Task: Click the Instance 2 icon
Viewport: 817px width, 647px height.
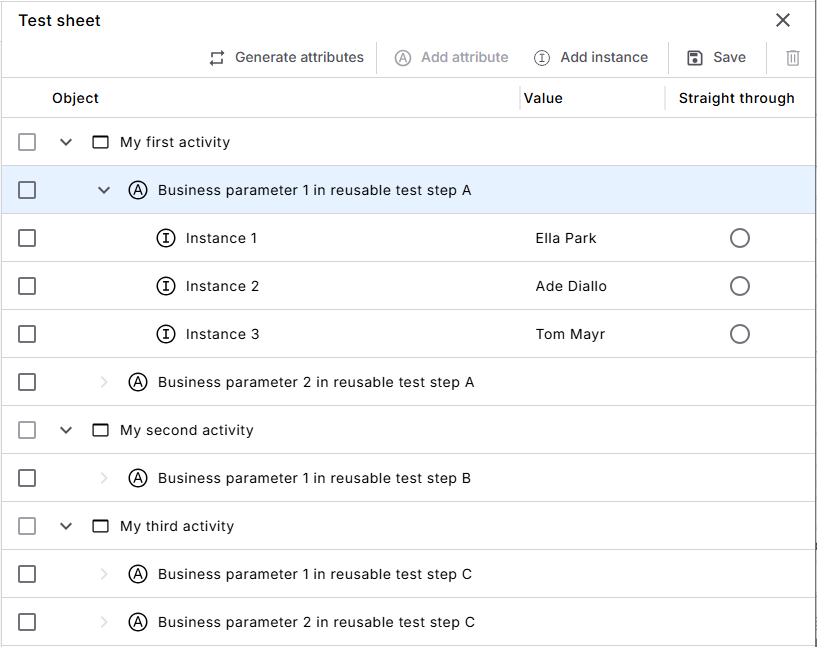Action: click(166, 286)
